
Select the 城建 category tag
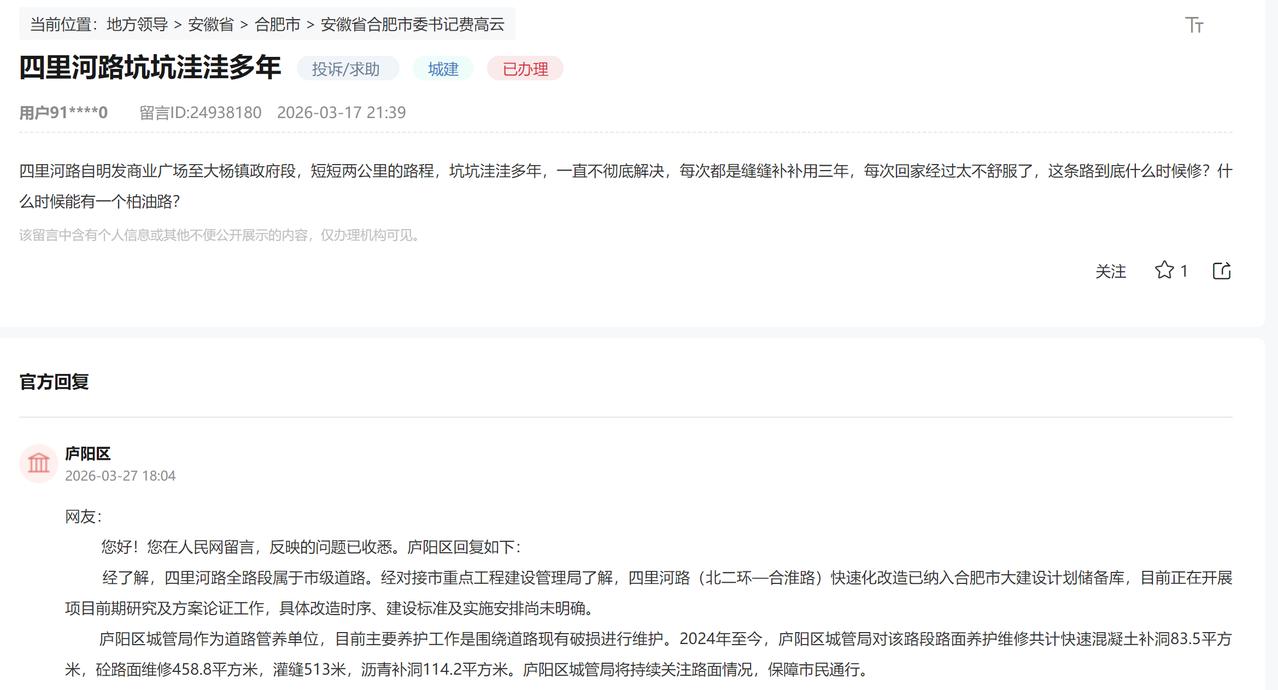click(443, 68)
